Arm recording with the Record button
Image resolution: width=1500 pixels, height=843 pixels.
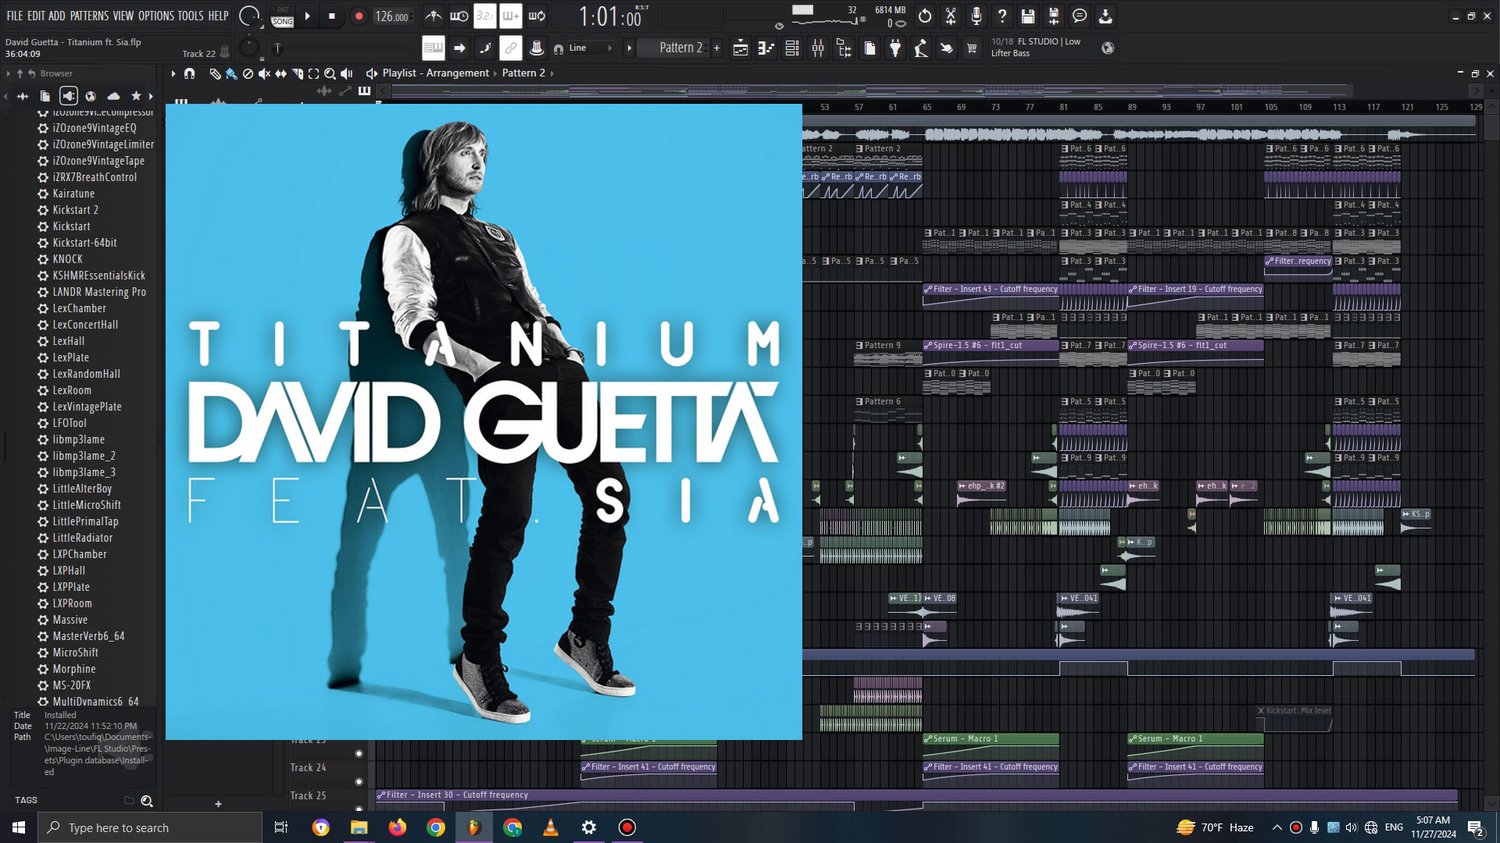(x=359, y=16)
